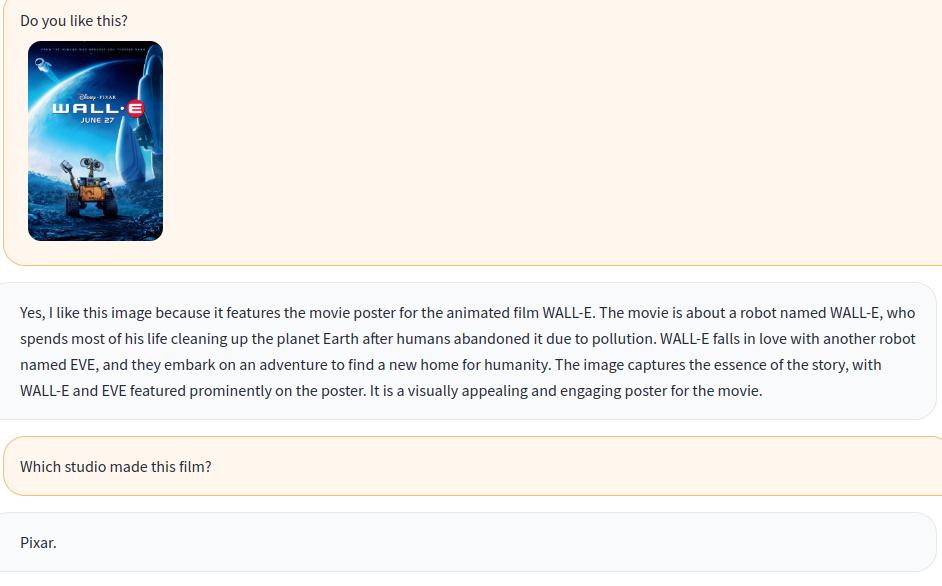942x586 pixels.
Task: Click the WALL-E title logo on poster
Action: [x=97, y=108]
